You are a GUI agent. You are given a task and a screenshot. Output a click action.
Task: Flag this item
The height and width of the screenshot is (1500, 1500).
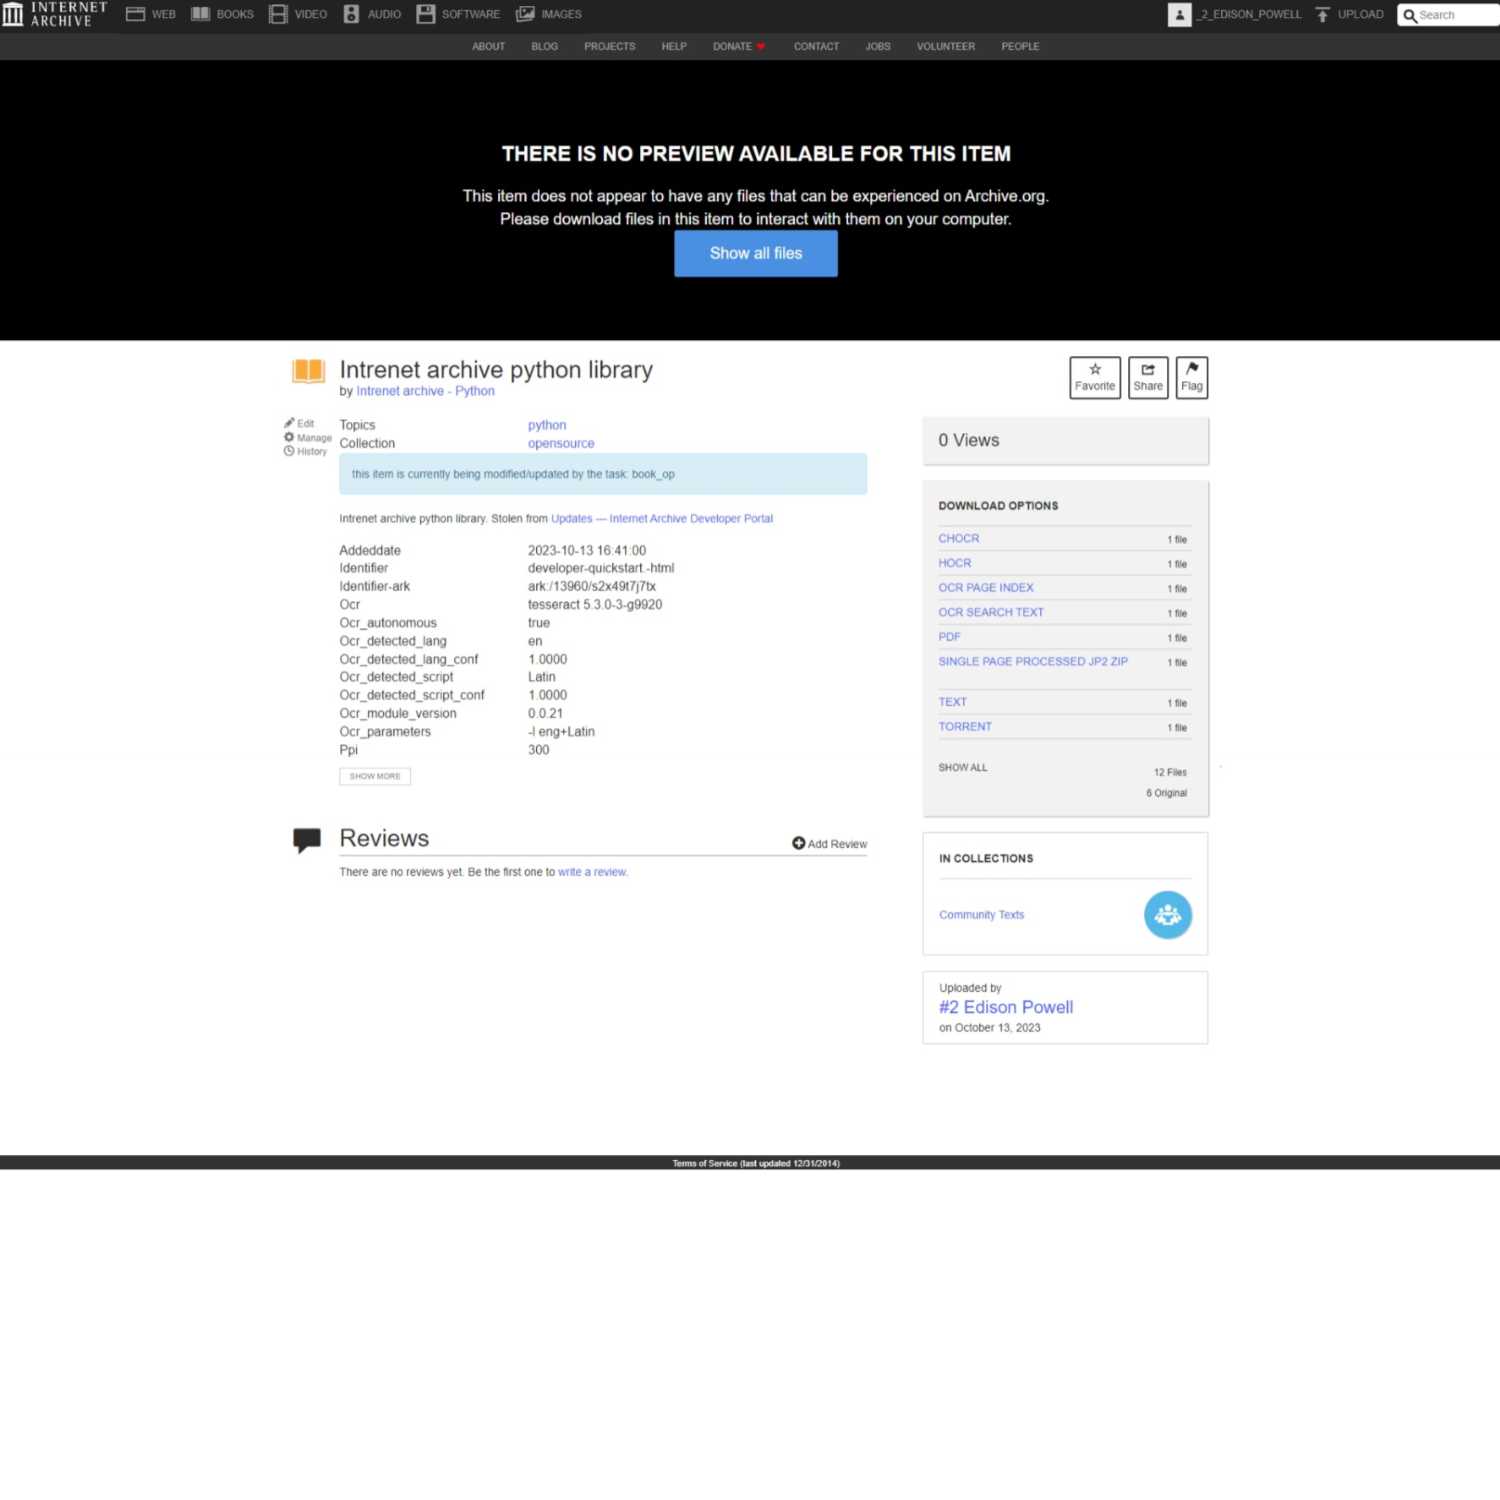pyautogui.click(x=1191, y=377)
